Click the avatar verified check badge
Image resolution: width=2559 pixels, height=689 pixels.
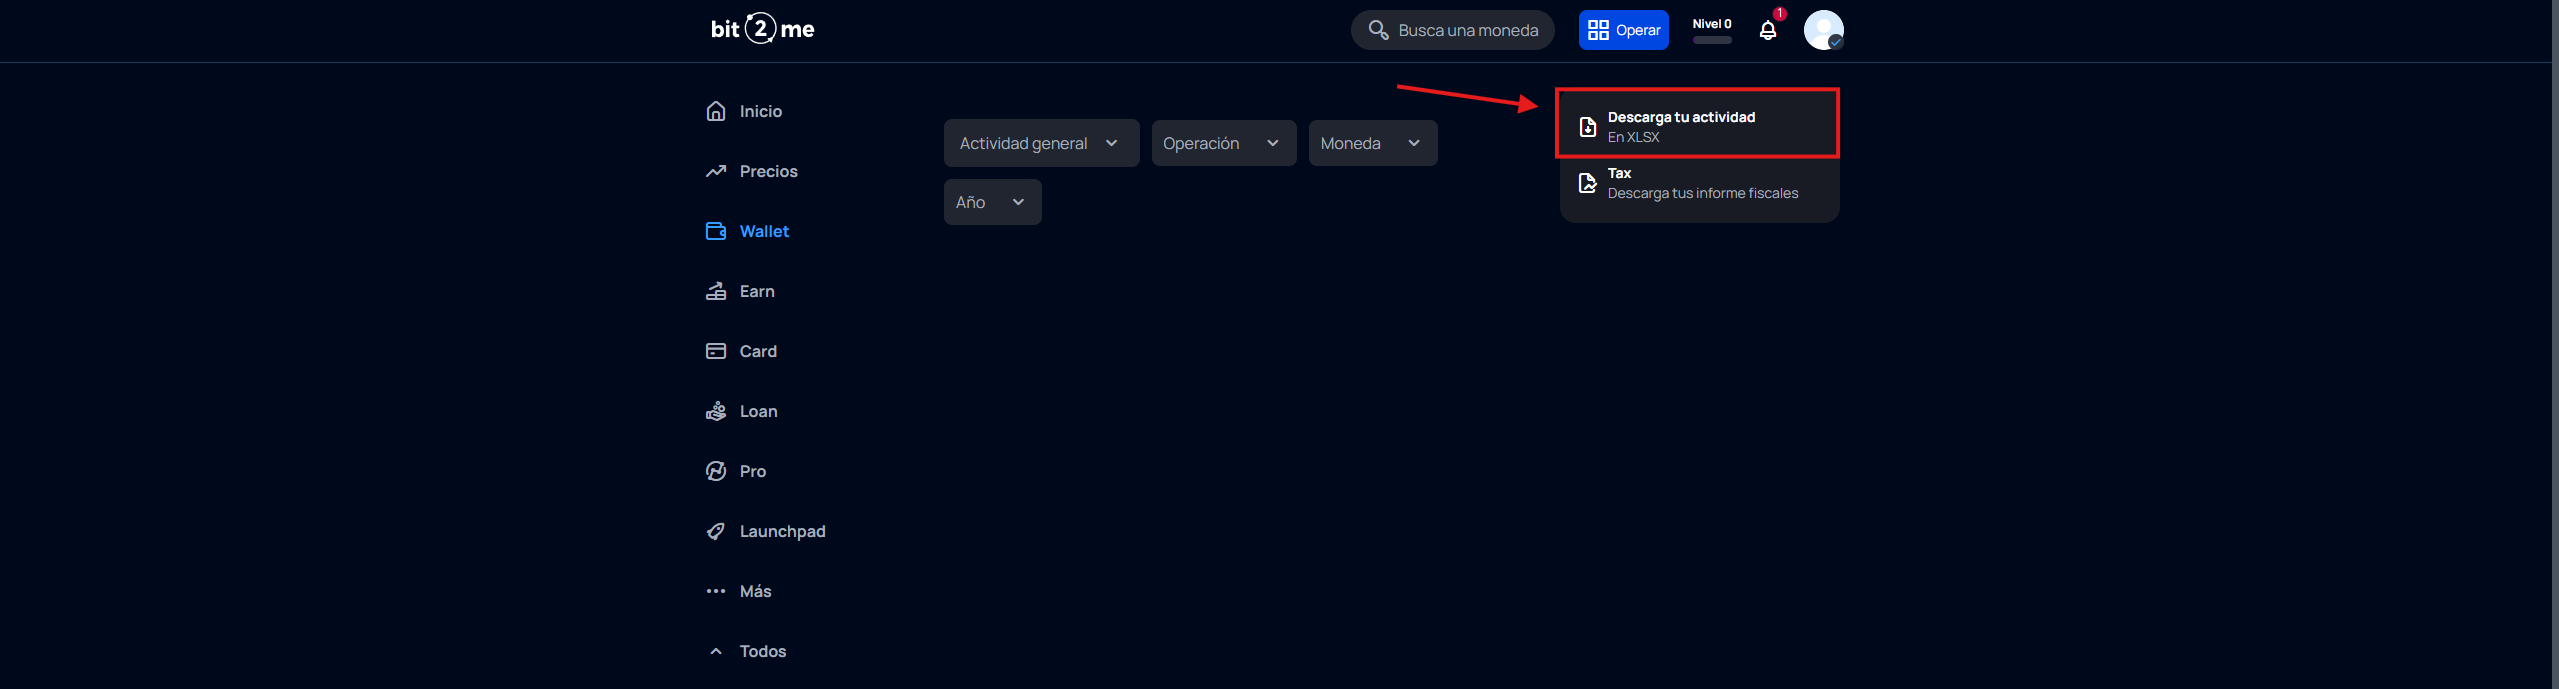[1836, 42]
